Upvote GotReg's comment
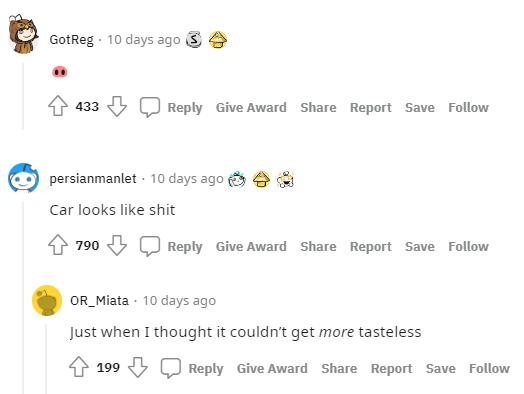 pos(58,106)
